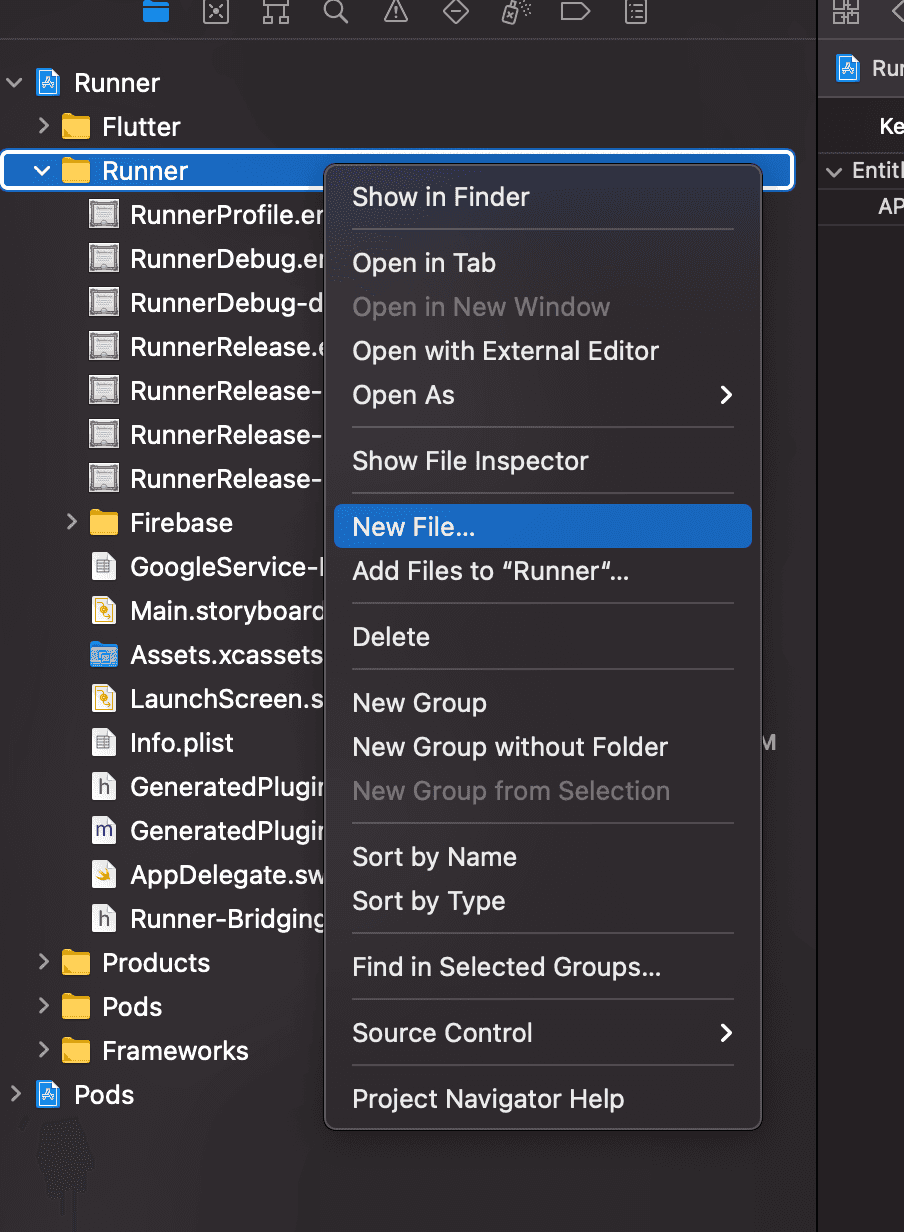Select the Info.plist file
The width and height of the screenshot is (904, 1232).
tap(181, 743)
